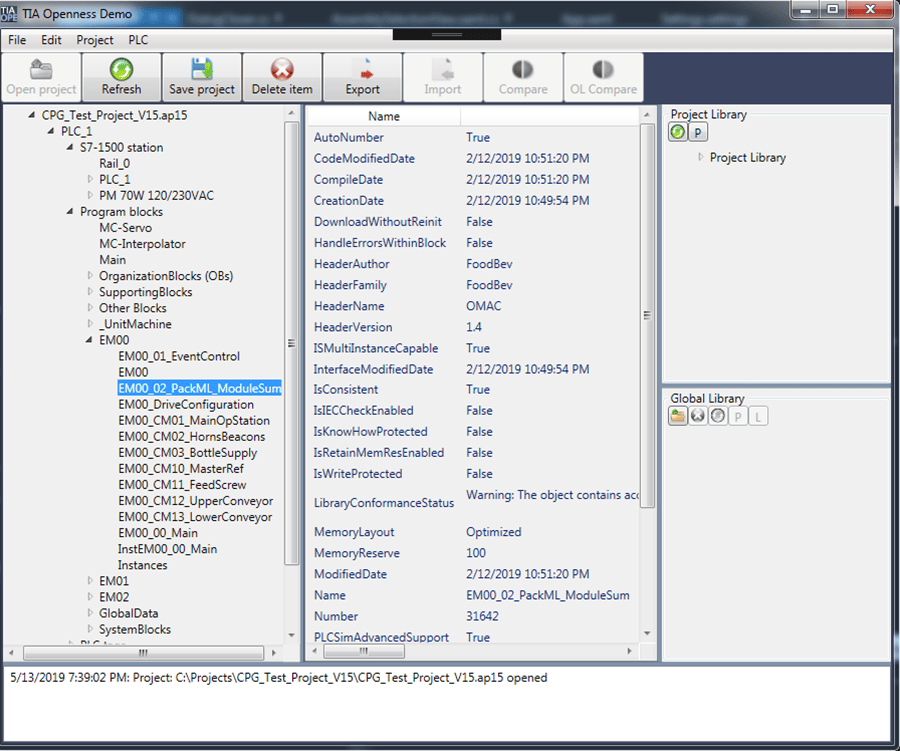Click the Name column header

pyautogui.click(x=384, y=116)
